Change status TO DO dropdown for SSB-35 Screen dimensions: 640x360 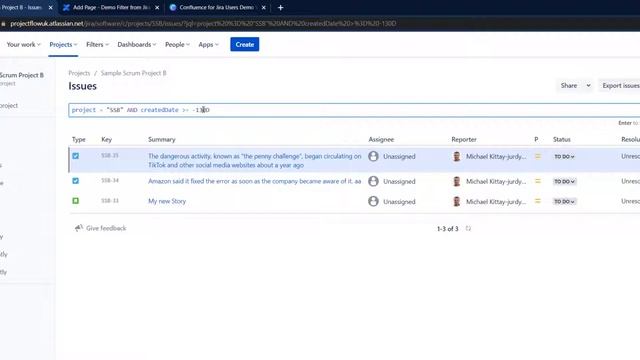coord(564,157)
